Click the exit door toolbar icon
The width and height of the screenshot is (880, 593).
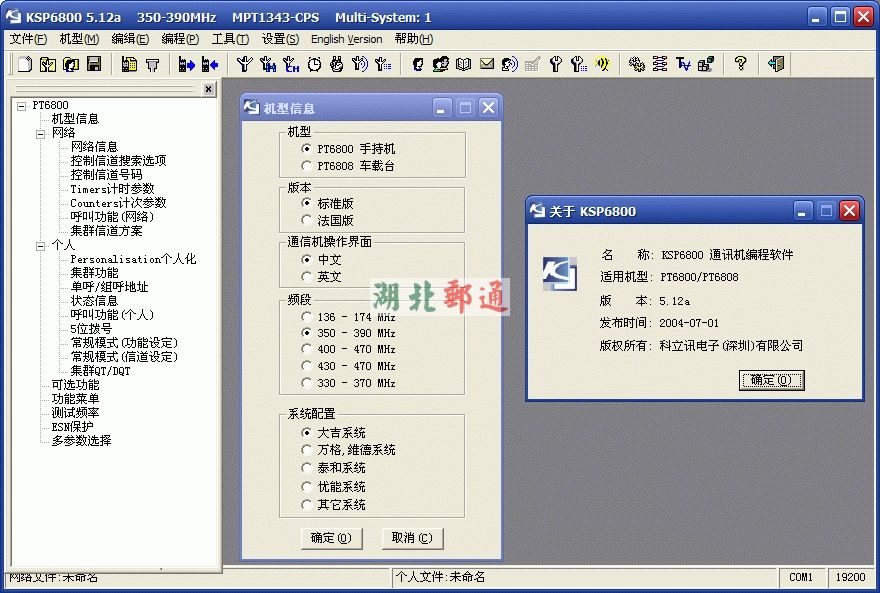776,64
